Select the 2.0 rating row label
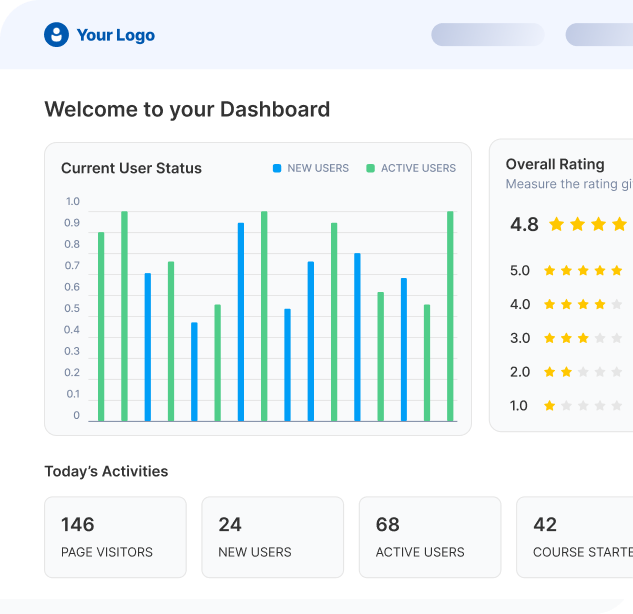633x614 pixels. (x=520, y=372)
